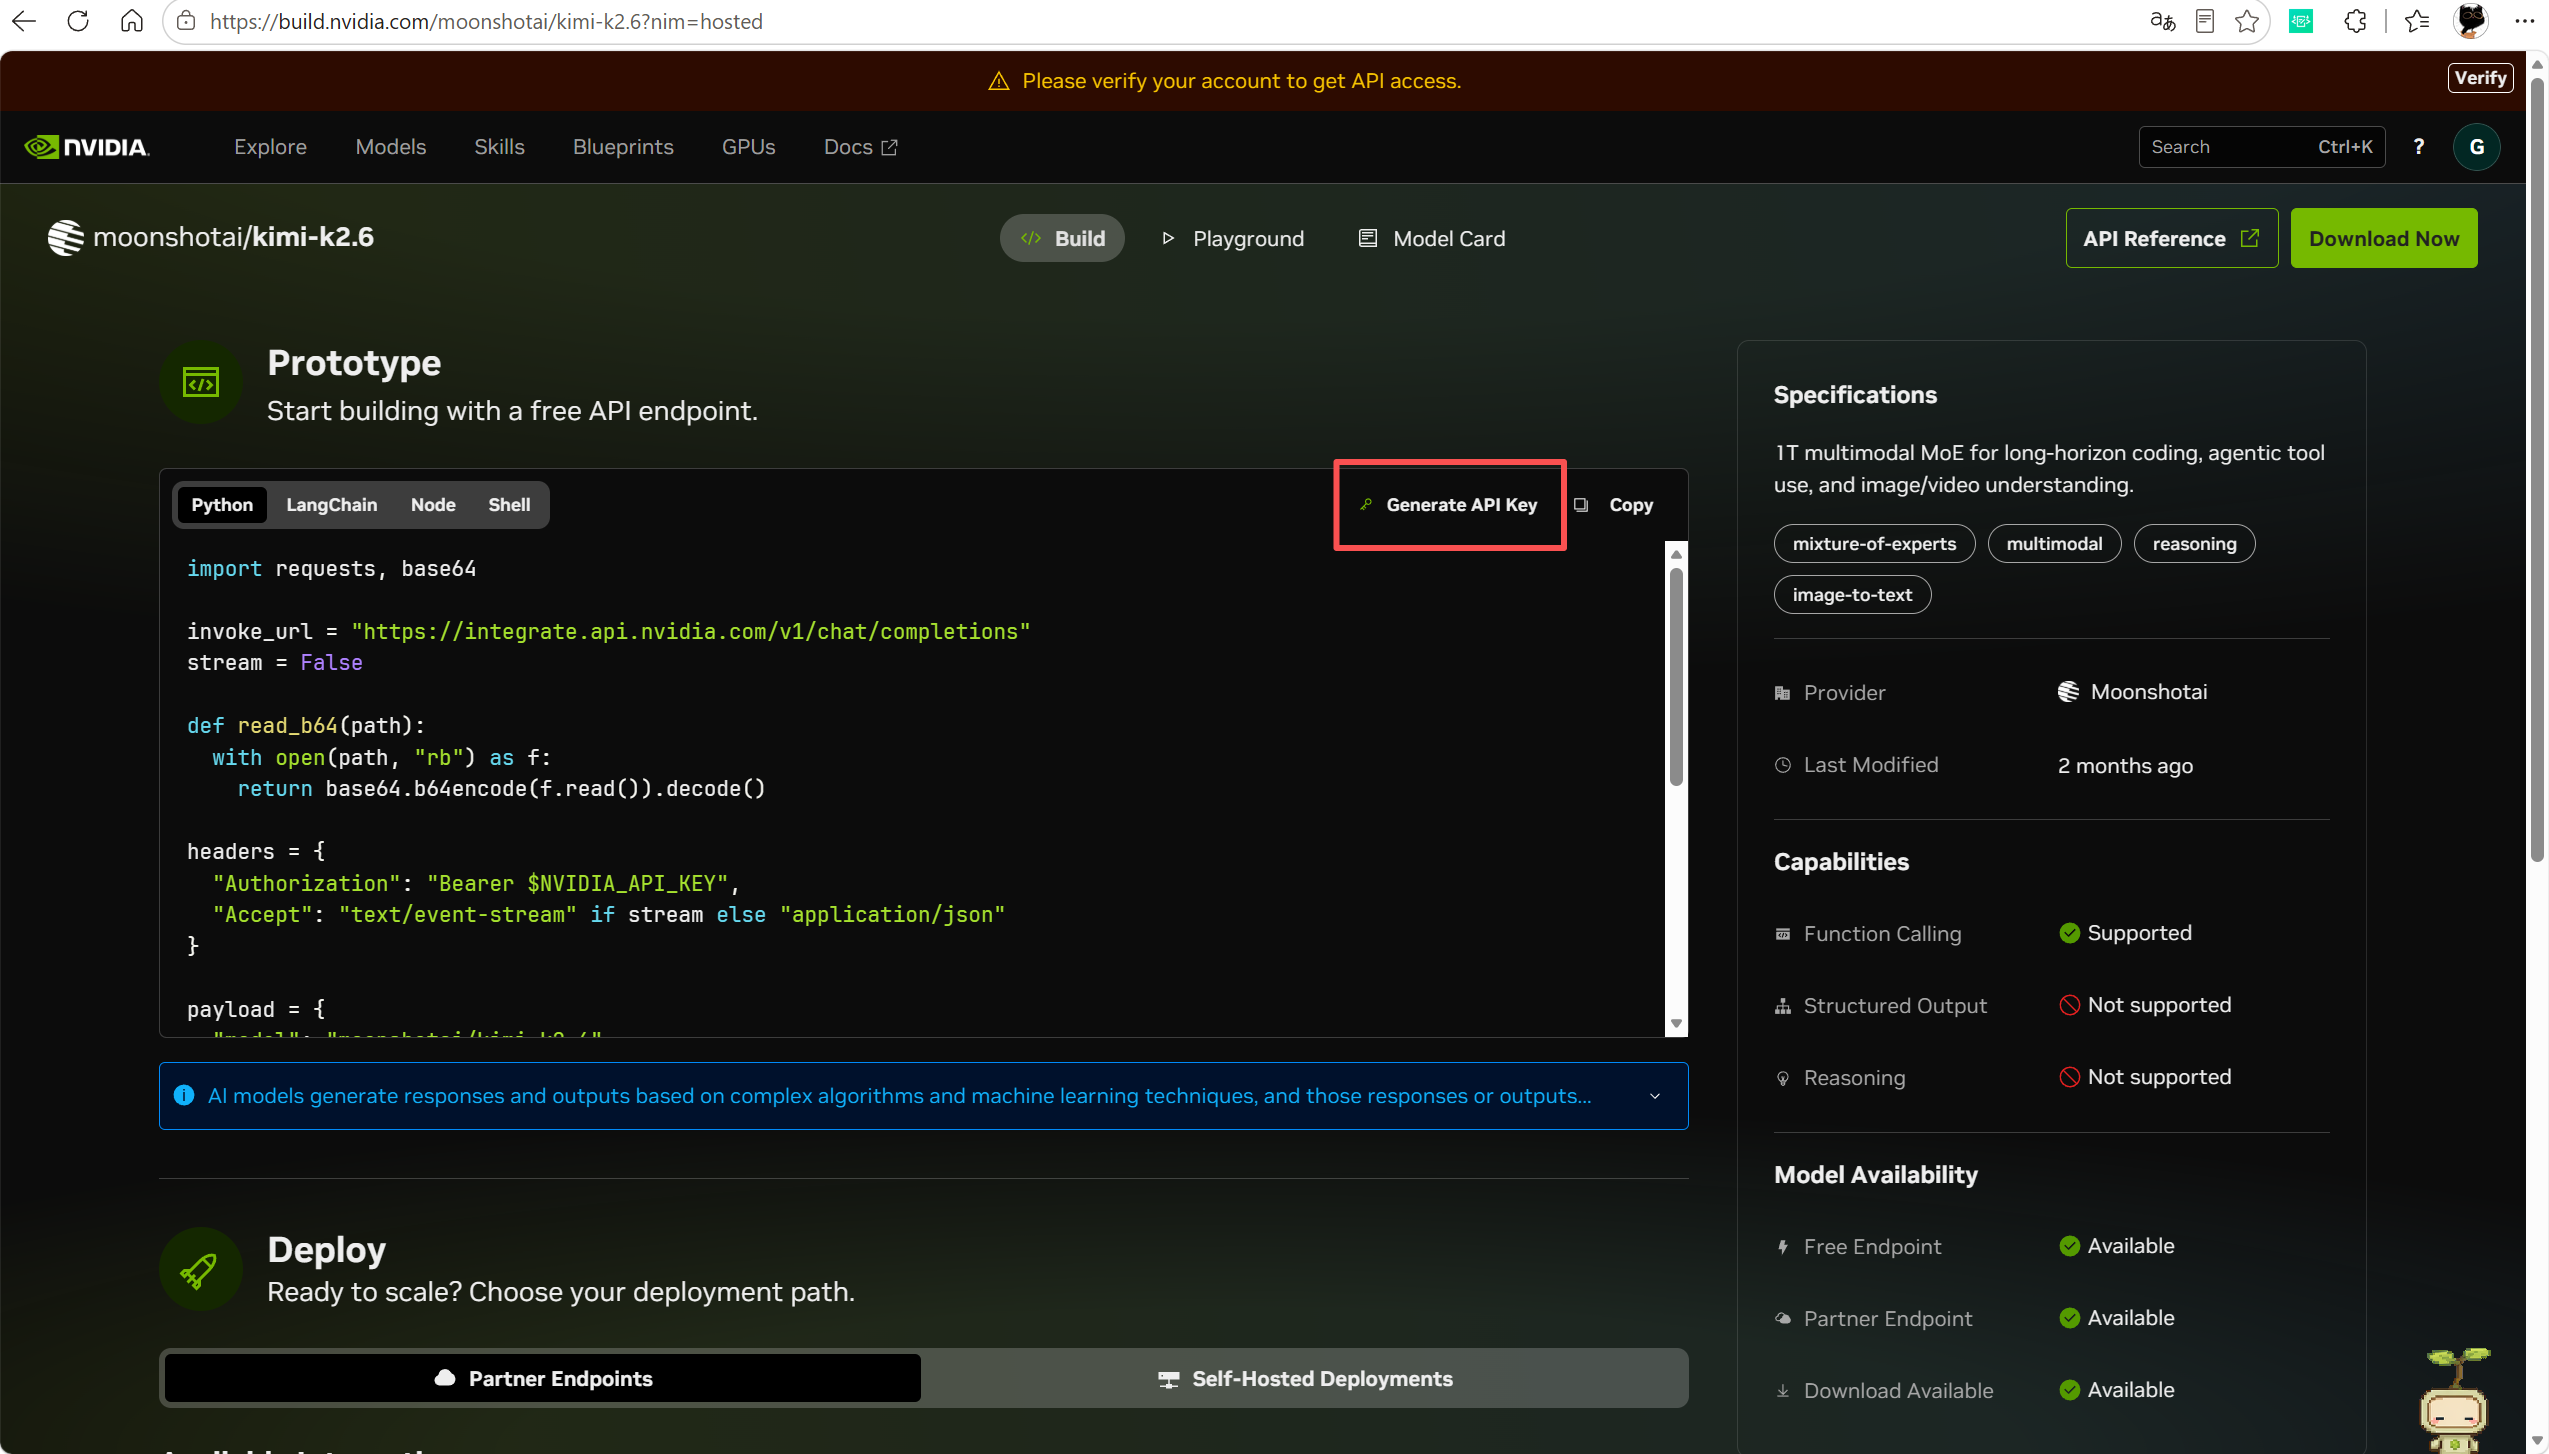This screenshot has width=2549, height=1454.
Task: Open Explore in the navigation
Action: click(x=270, y=147)
